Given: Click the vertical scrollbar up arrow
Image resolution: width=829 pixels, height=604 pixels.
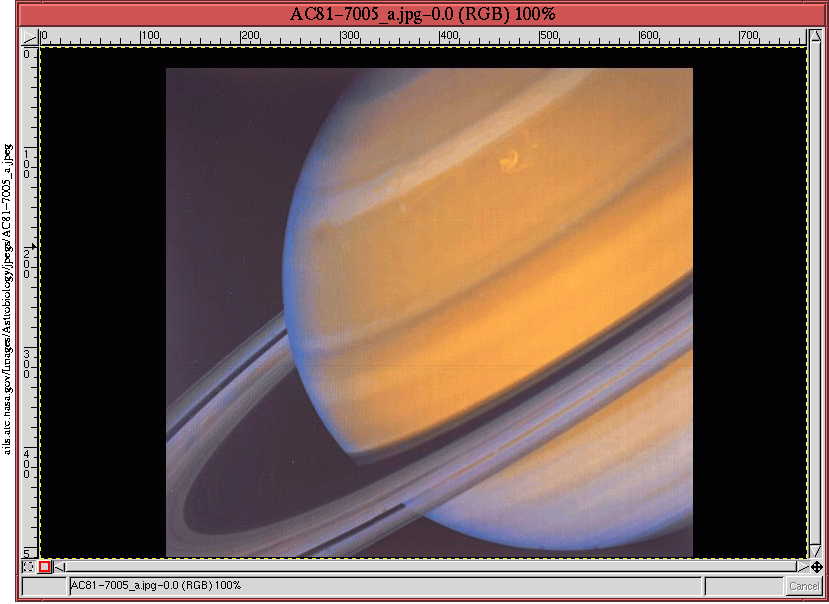Looking at the screenshot, I should pos(816,36).
